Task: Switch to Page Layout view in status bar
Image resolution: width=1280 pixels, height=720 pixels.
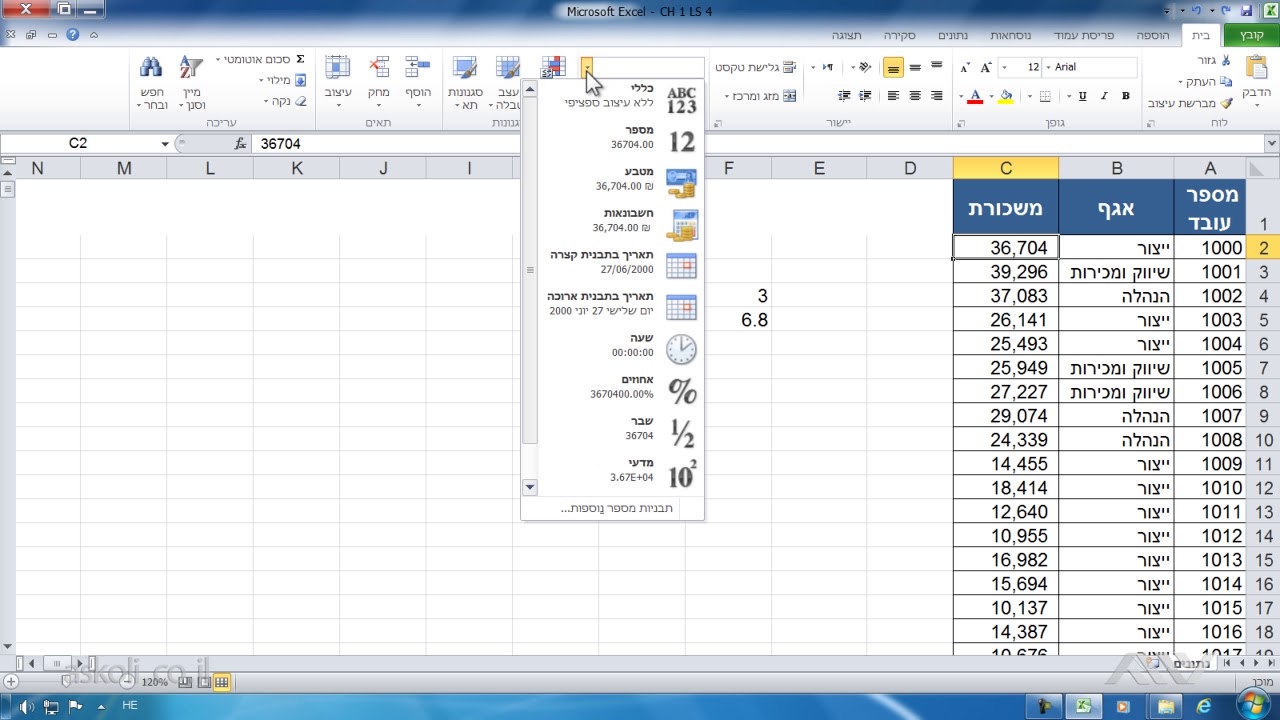Action: [204, 682]
